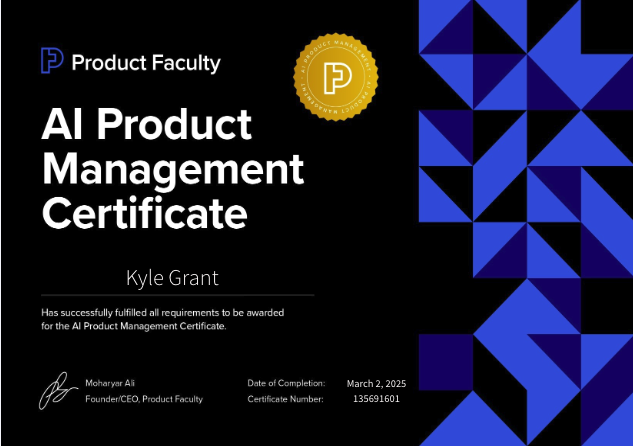Click the "Date of Completion:" label
633x446 pixels.
pyautogui.click(x=286, y=383)
